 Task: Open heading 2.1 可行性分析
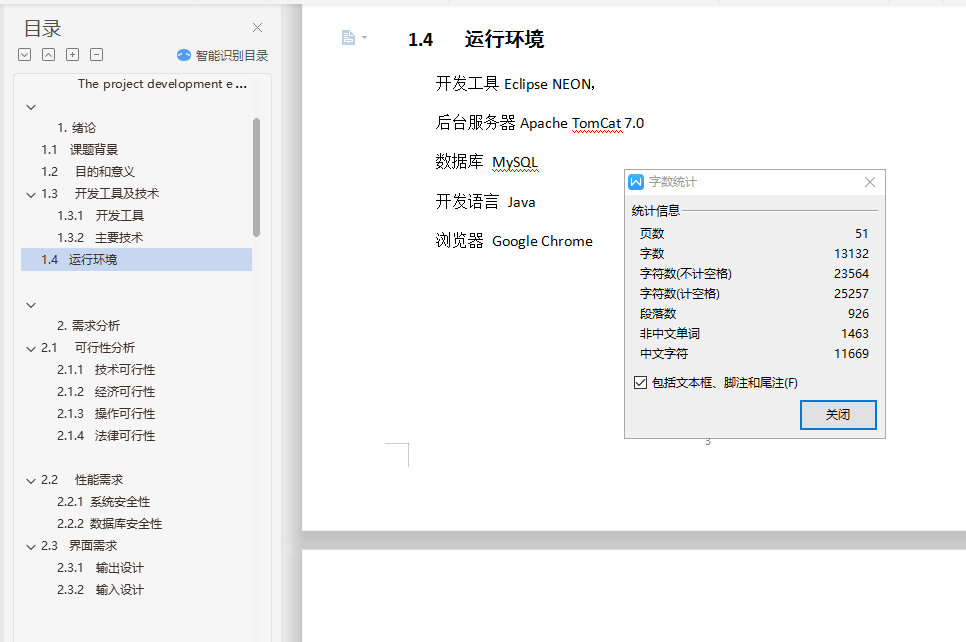click(x=88, y=347)
